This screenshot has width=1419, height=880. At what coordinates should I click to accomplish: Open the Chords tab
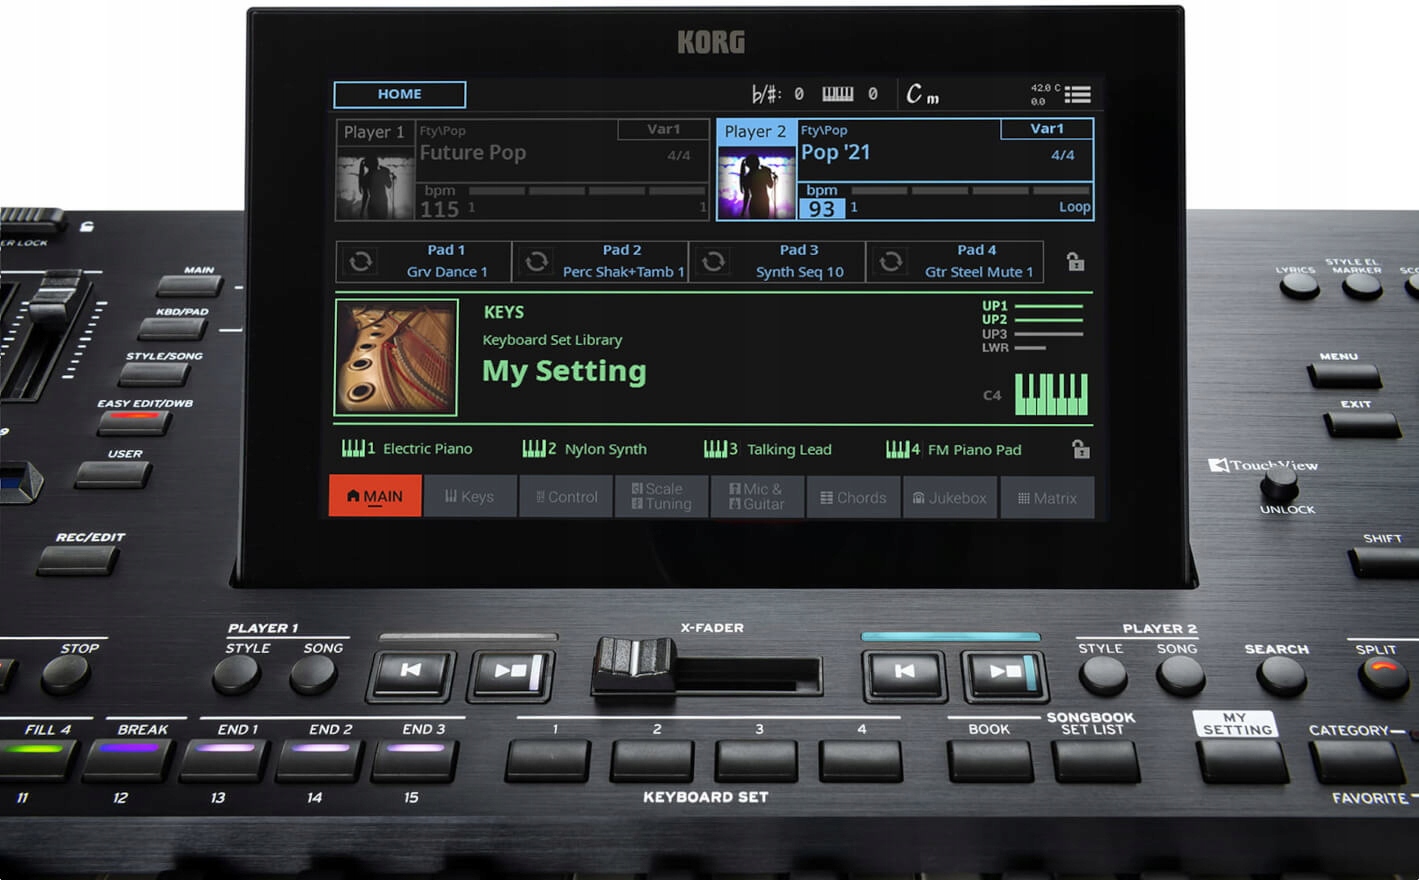pyautogui.click(x=854, y=497)
